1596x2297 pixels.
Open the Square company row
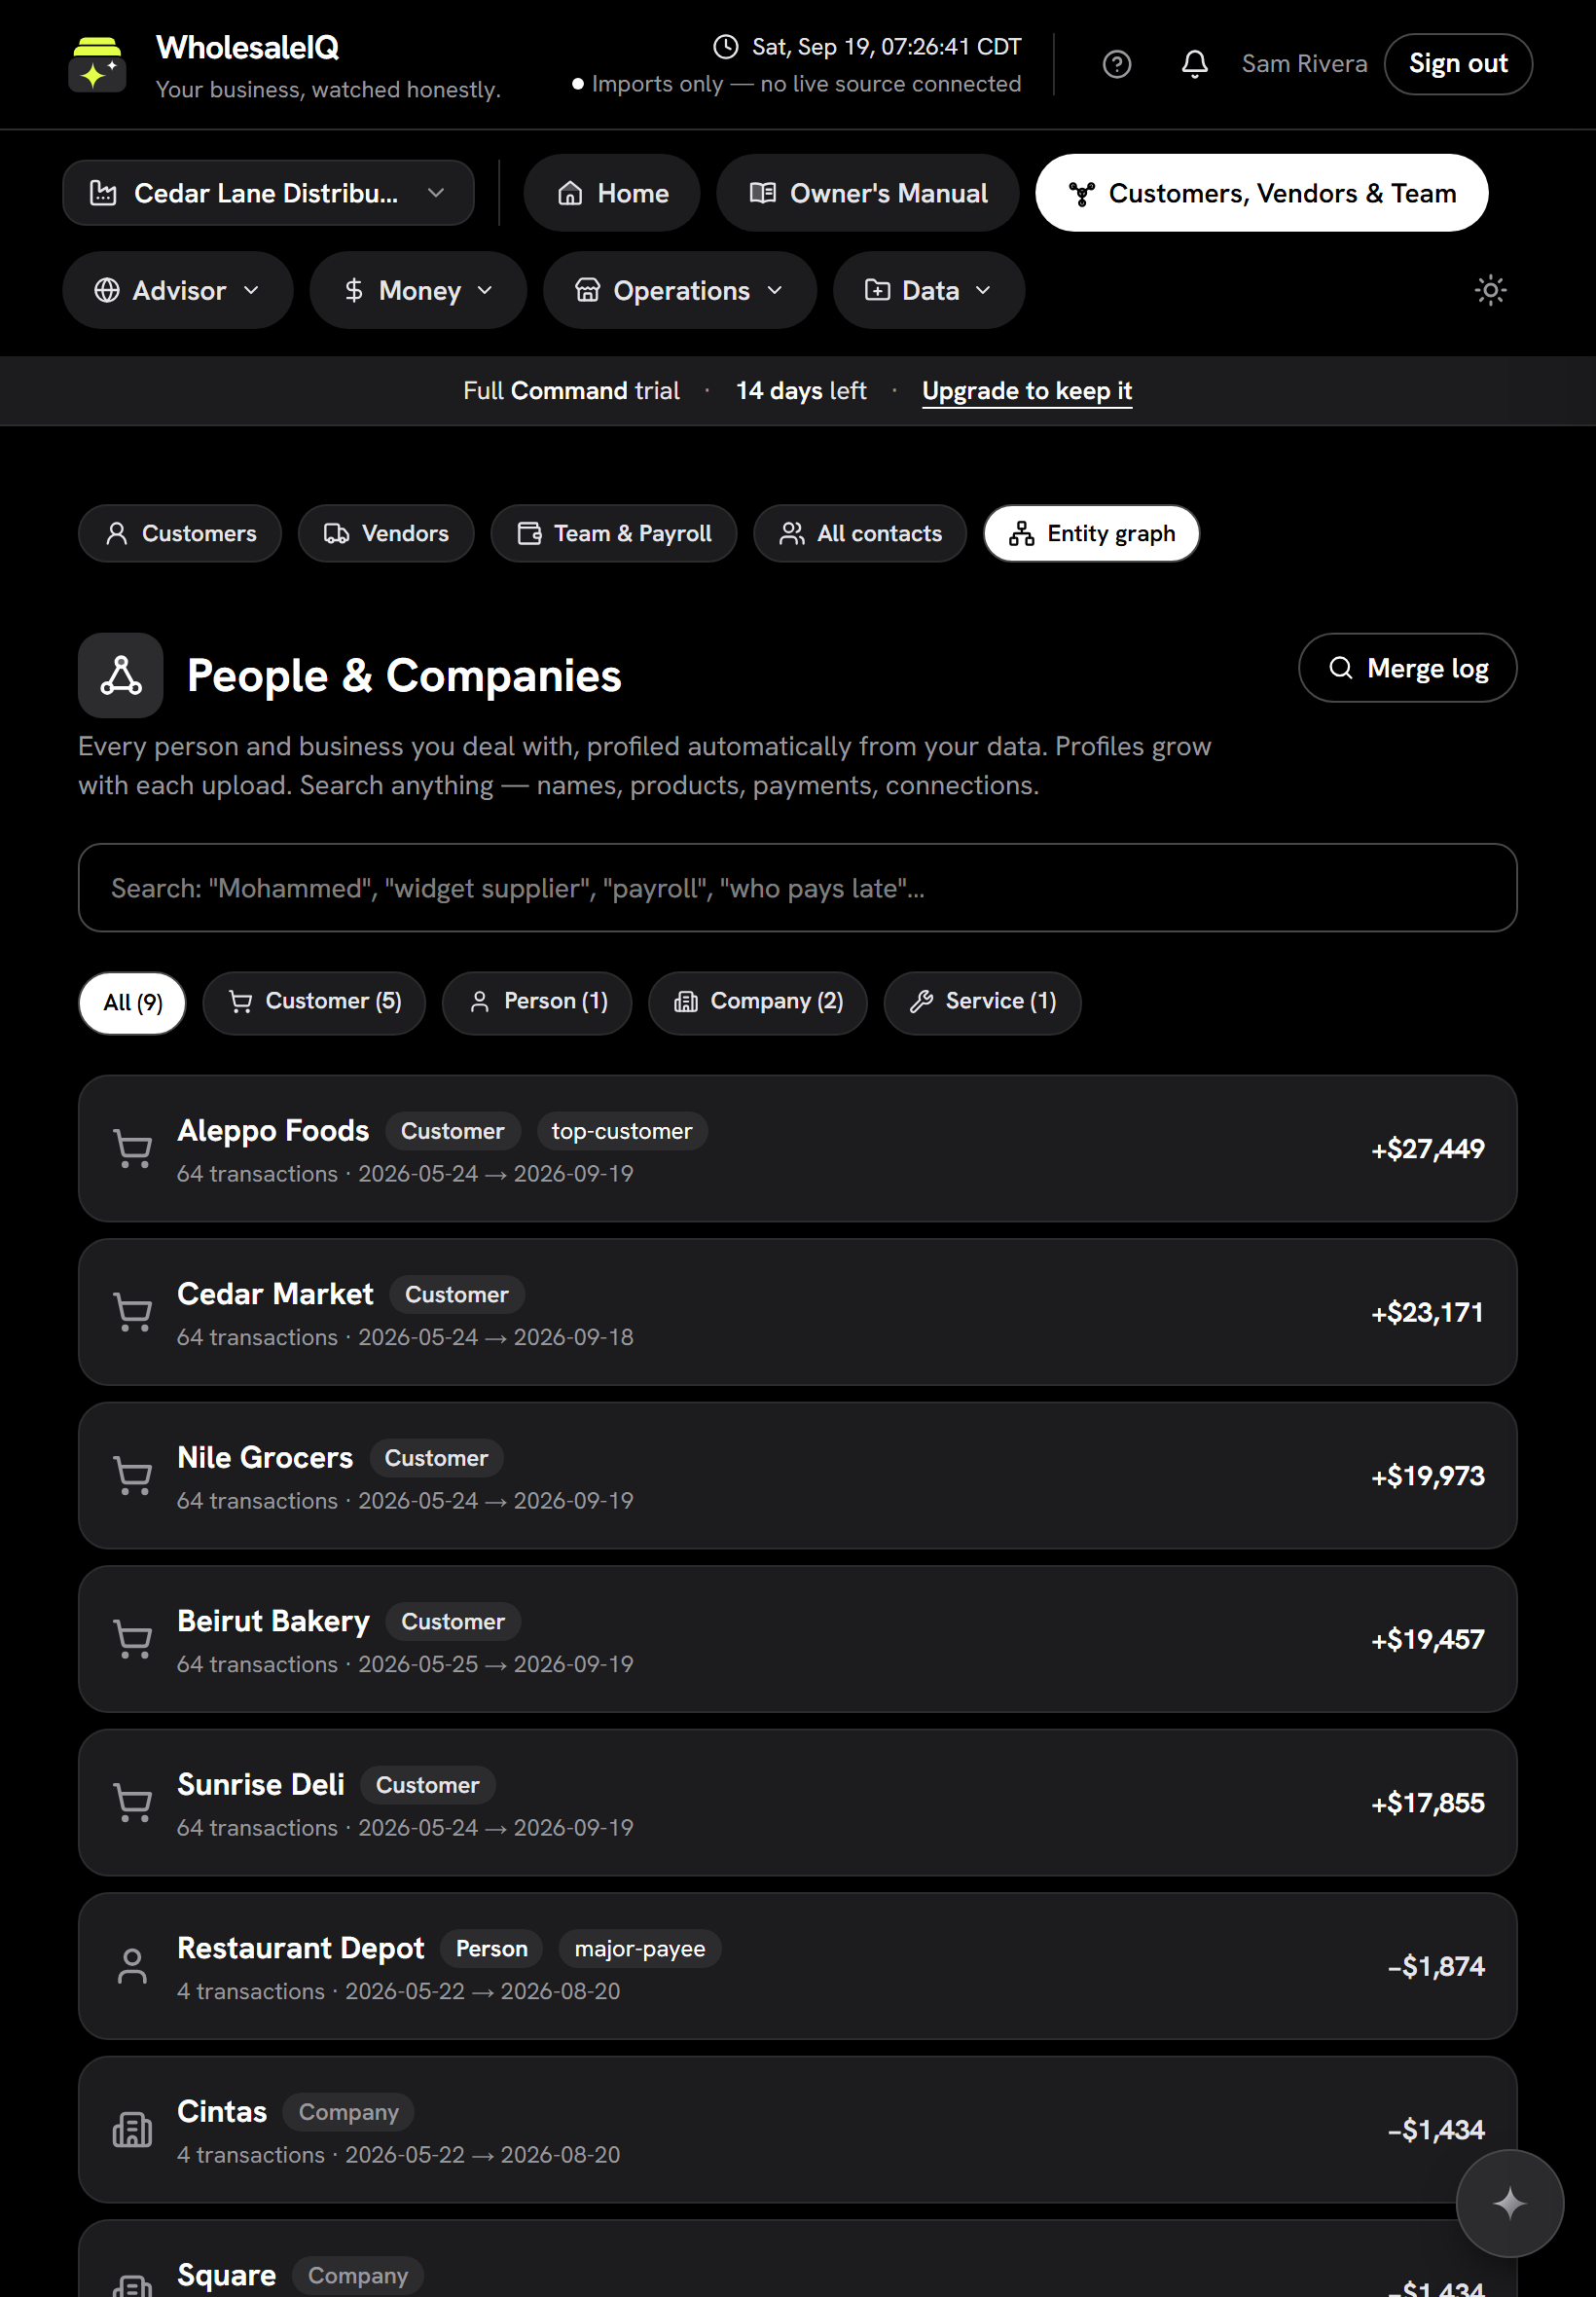[x=797, y=2259]
